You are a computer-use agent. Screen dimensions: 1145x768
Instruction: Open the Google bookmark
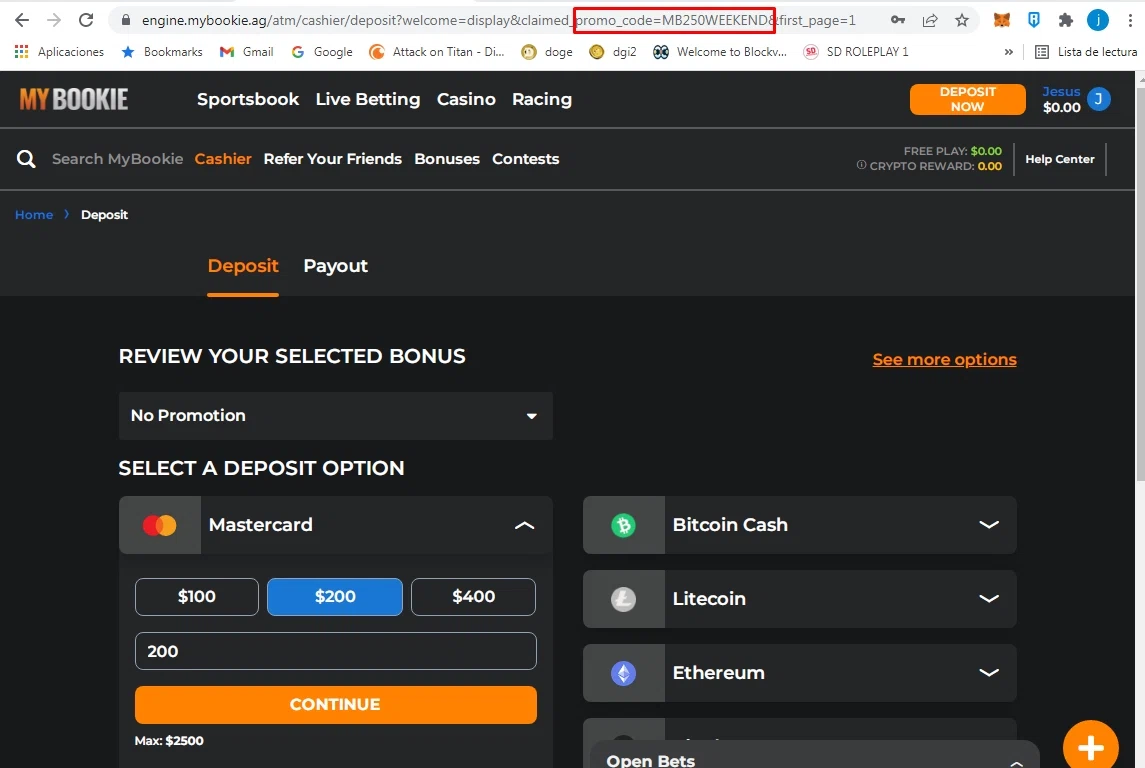click(322, 52)
